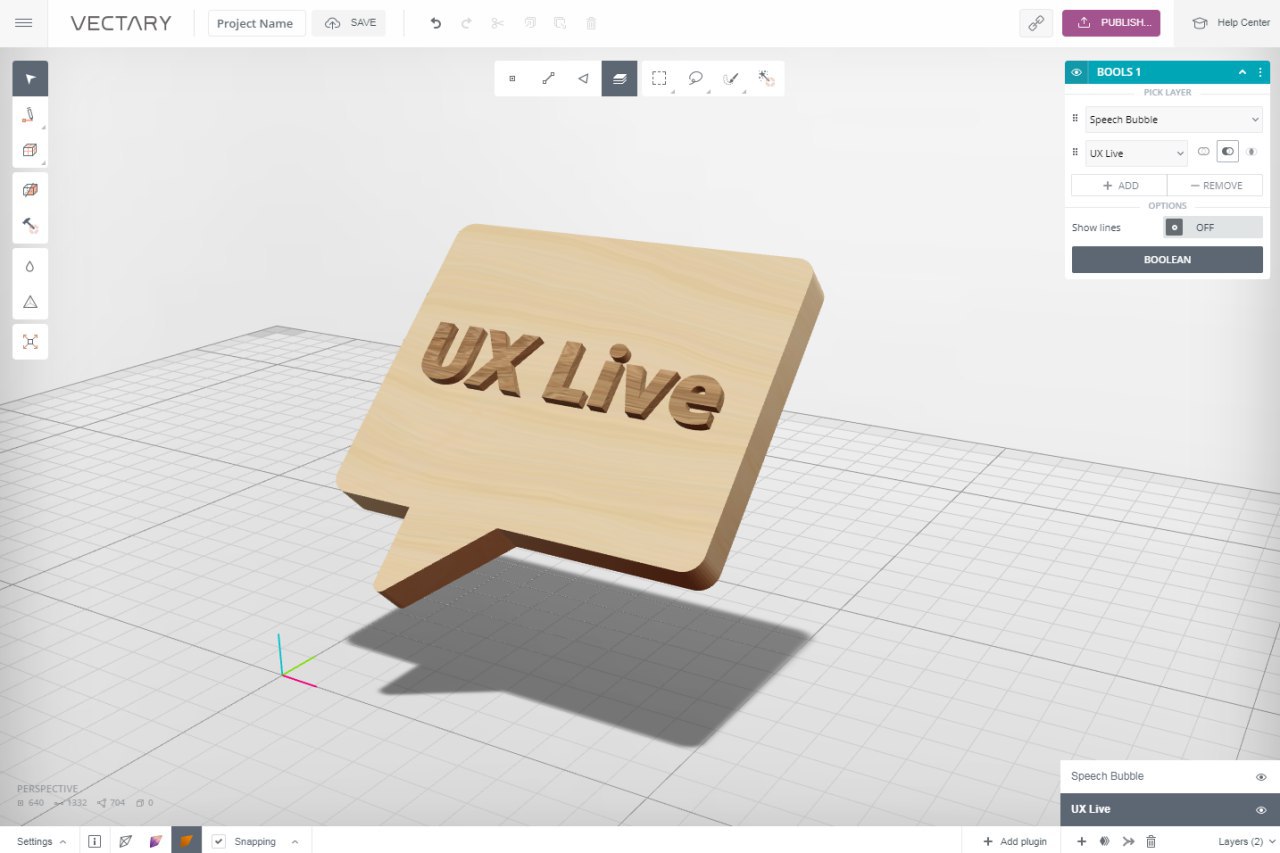
Task: Activate the extrude box tool
Action: click(30, 190)
